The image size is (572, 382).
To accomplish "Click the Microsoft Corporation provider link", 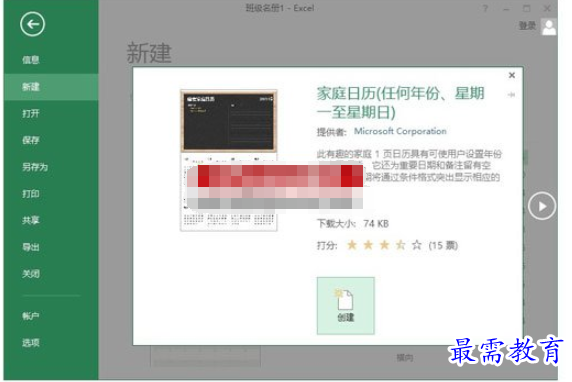I will click(x=400, y=131).
